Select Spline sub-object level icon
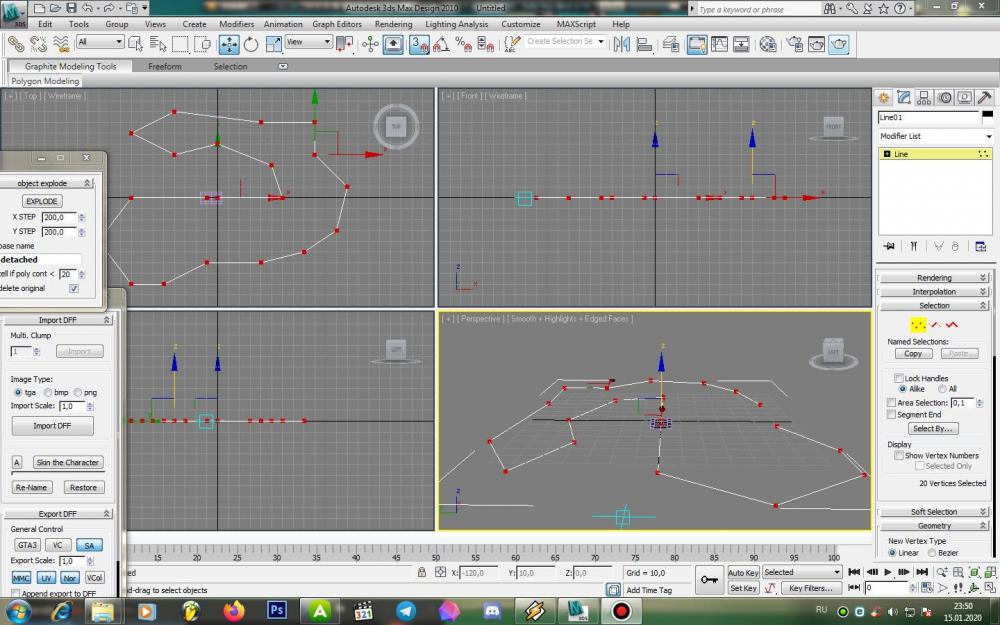This screenshot has width=1000, height=625. click(952, 325)
